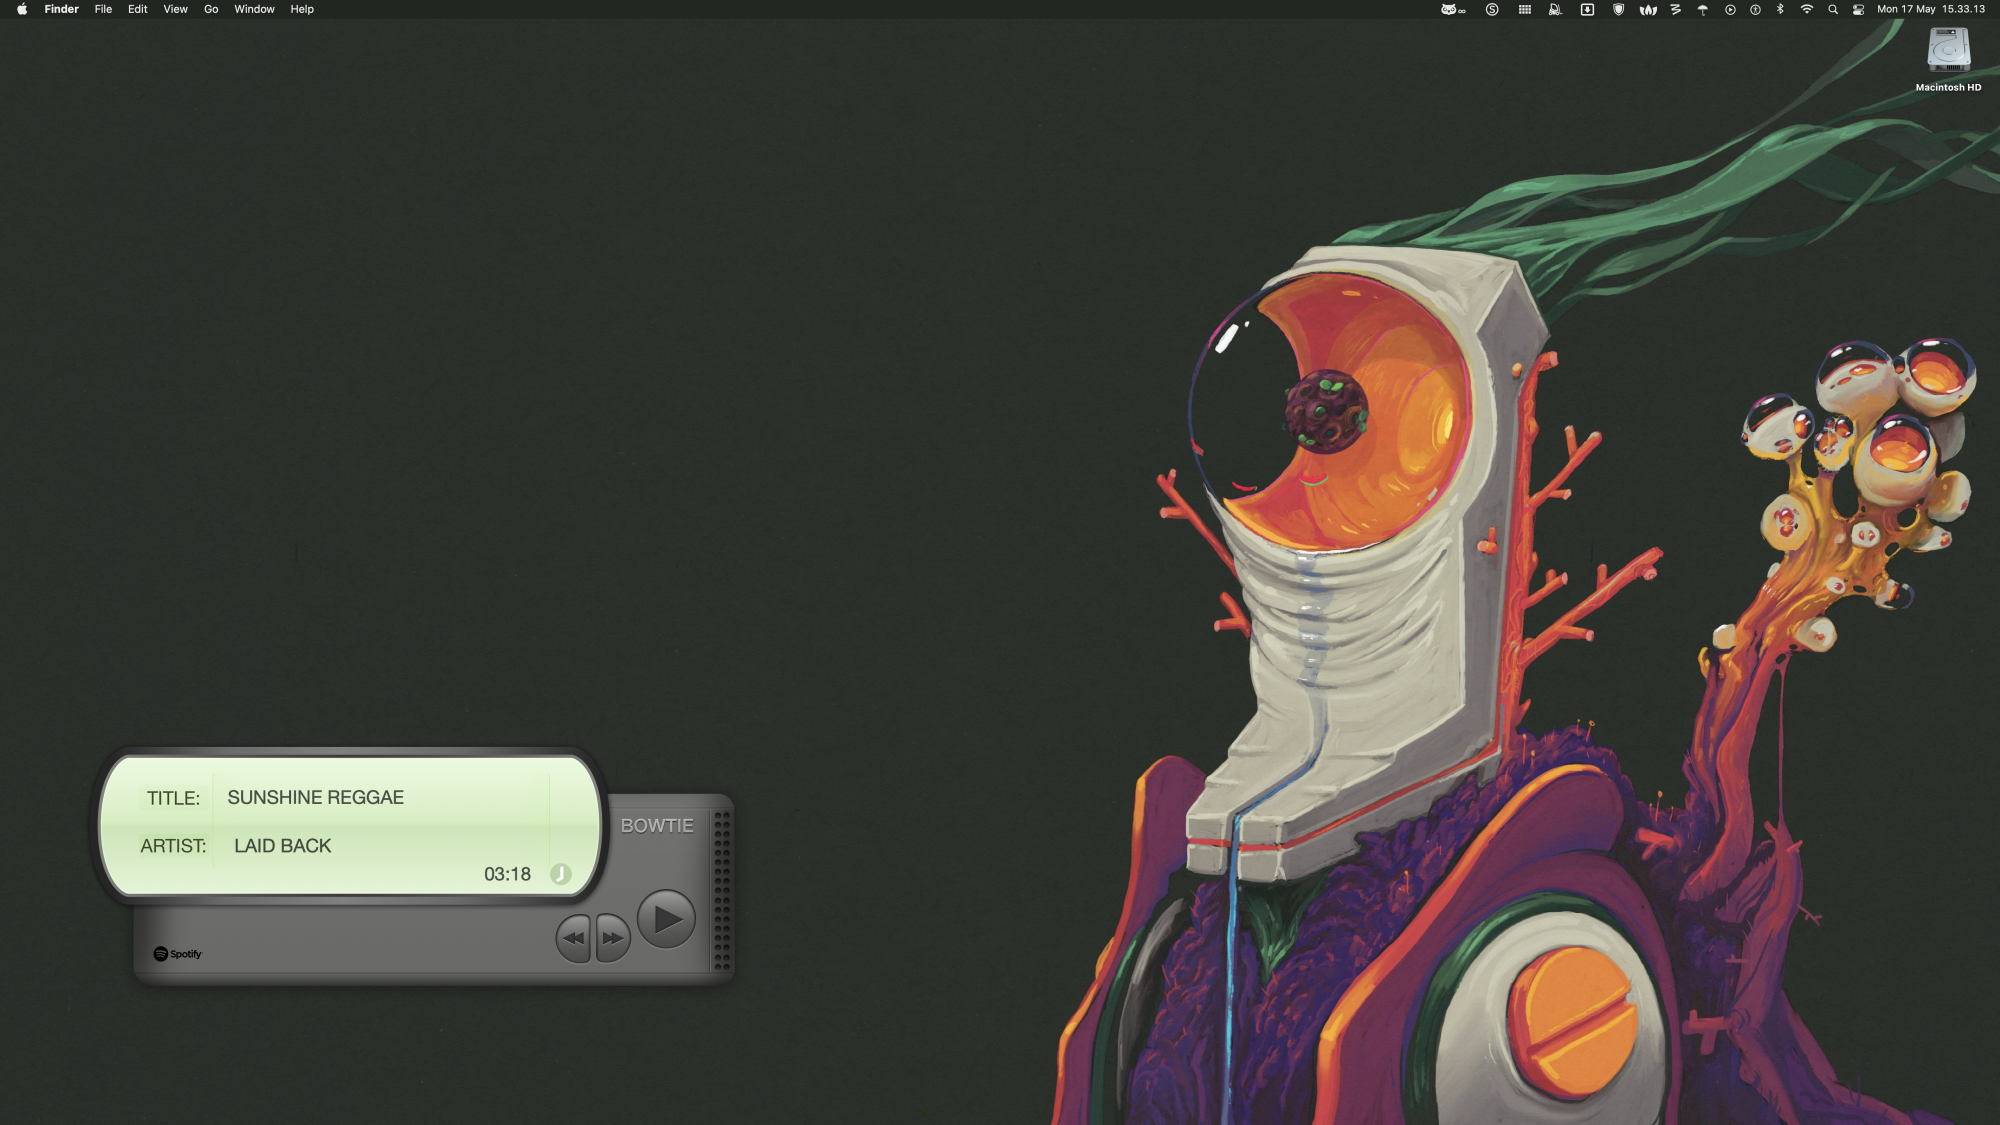Viewport: 2000px width, 1125px height.
Task: Open the Help menu
Action: (x=302, y=9)
